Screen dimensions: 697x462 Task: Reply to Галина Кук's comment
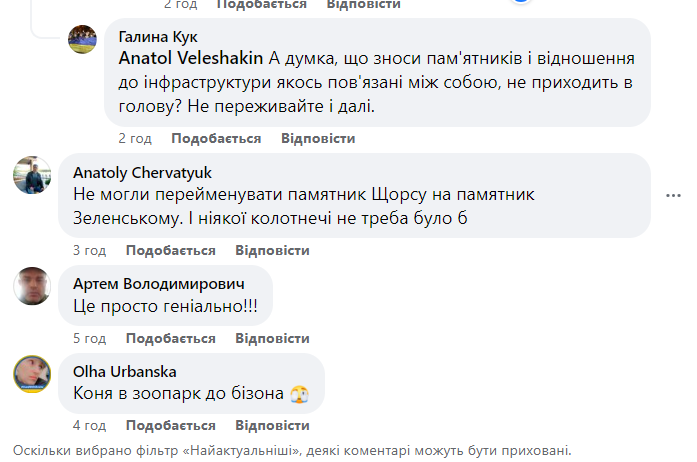317,138
